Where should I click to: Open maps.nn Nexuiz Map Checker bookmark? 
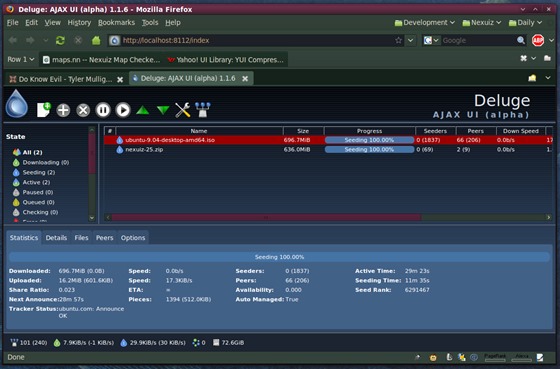(x=101, y=60)
